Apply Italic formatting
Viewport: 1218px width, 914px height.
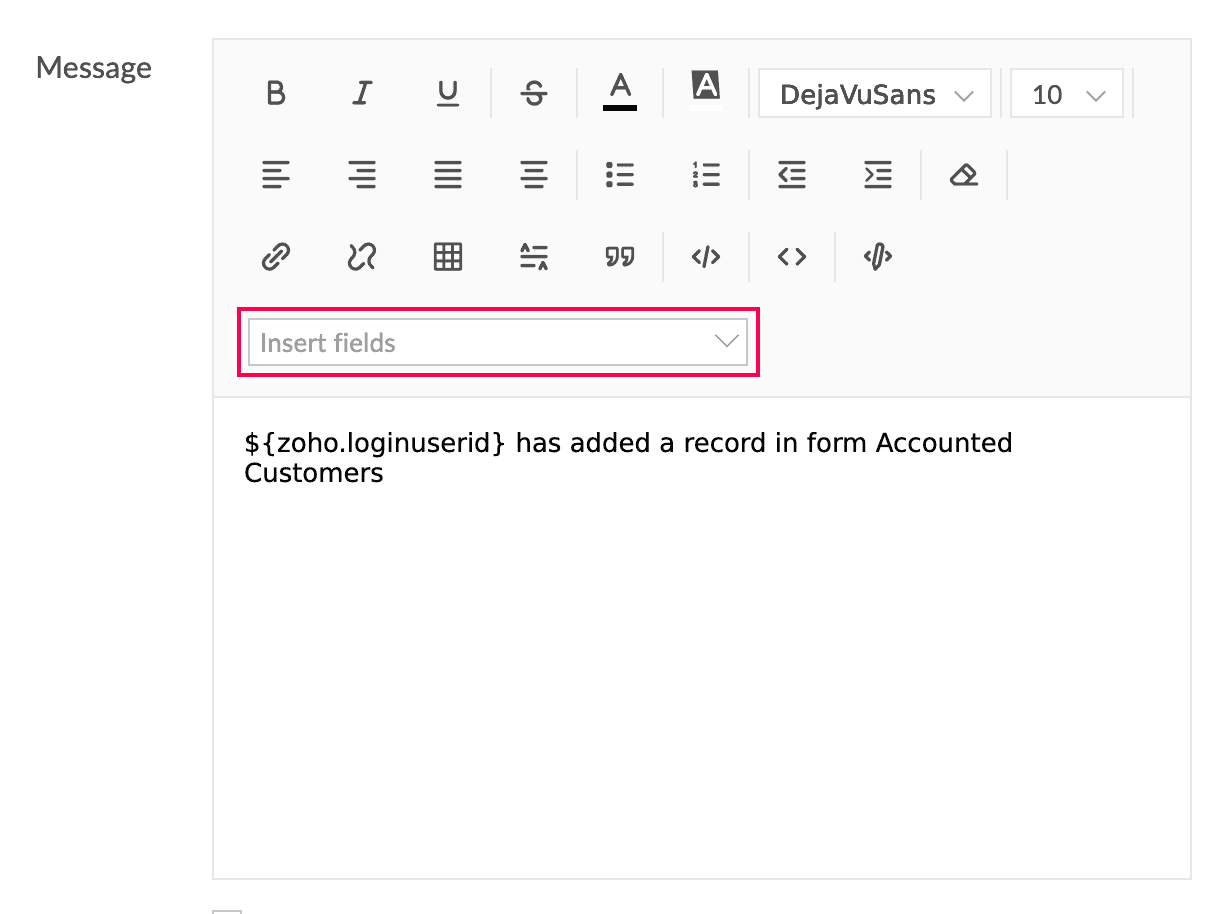362,94
